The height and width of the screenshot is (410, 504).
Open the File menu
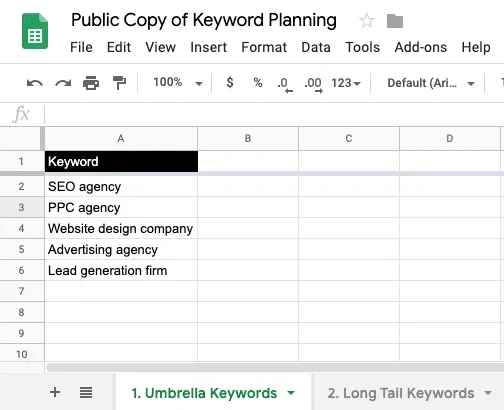tap(81, 47)
